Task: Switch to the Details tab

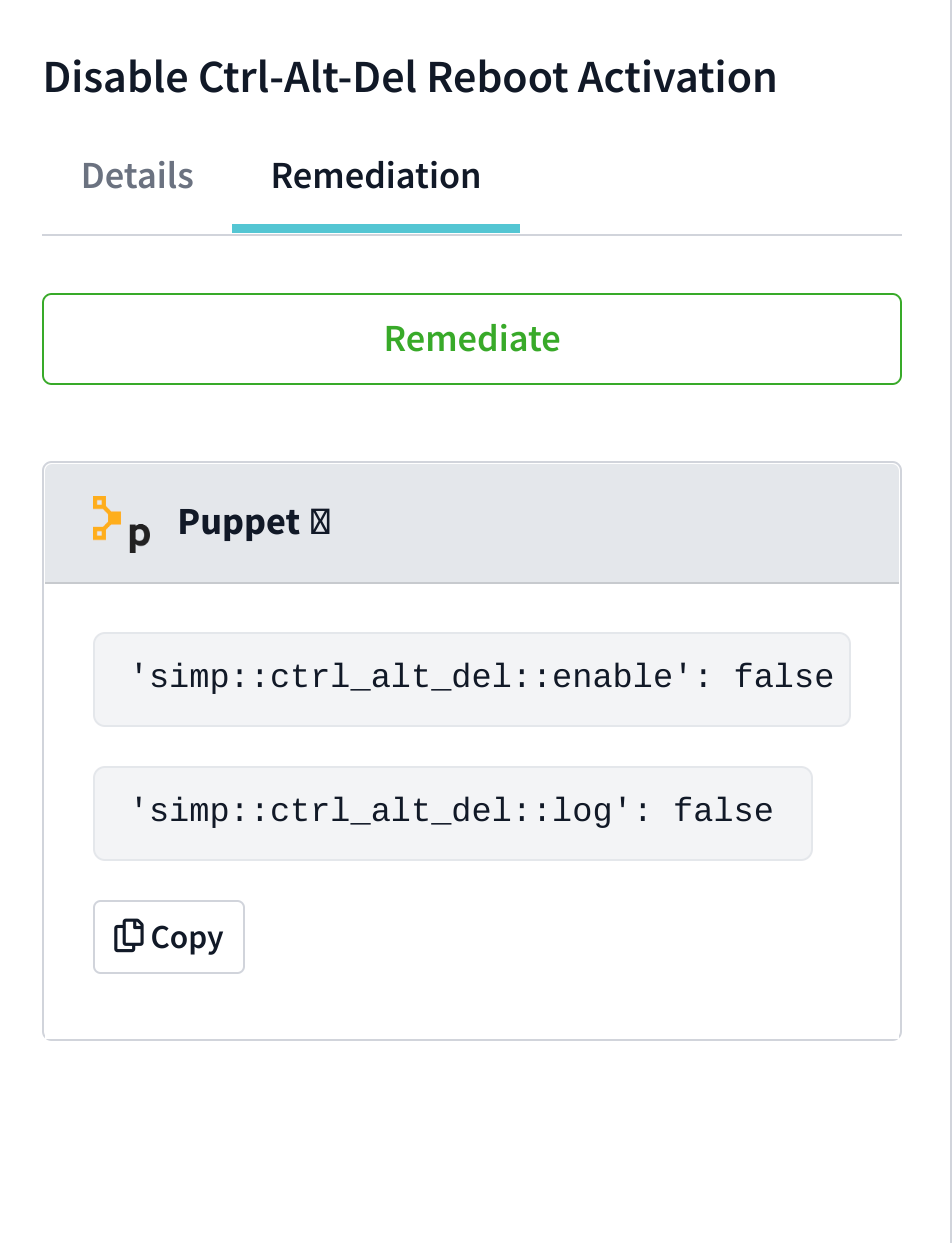Action: click(137, 176)
